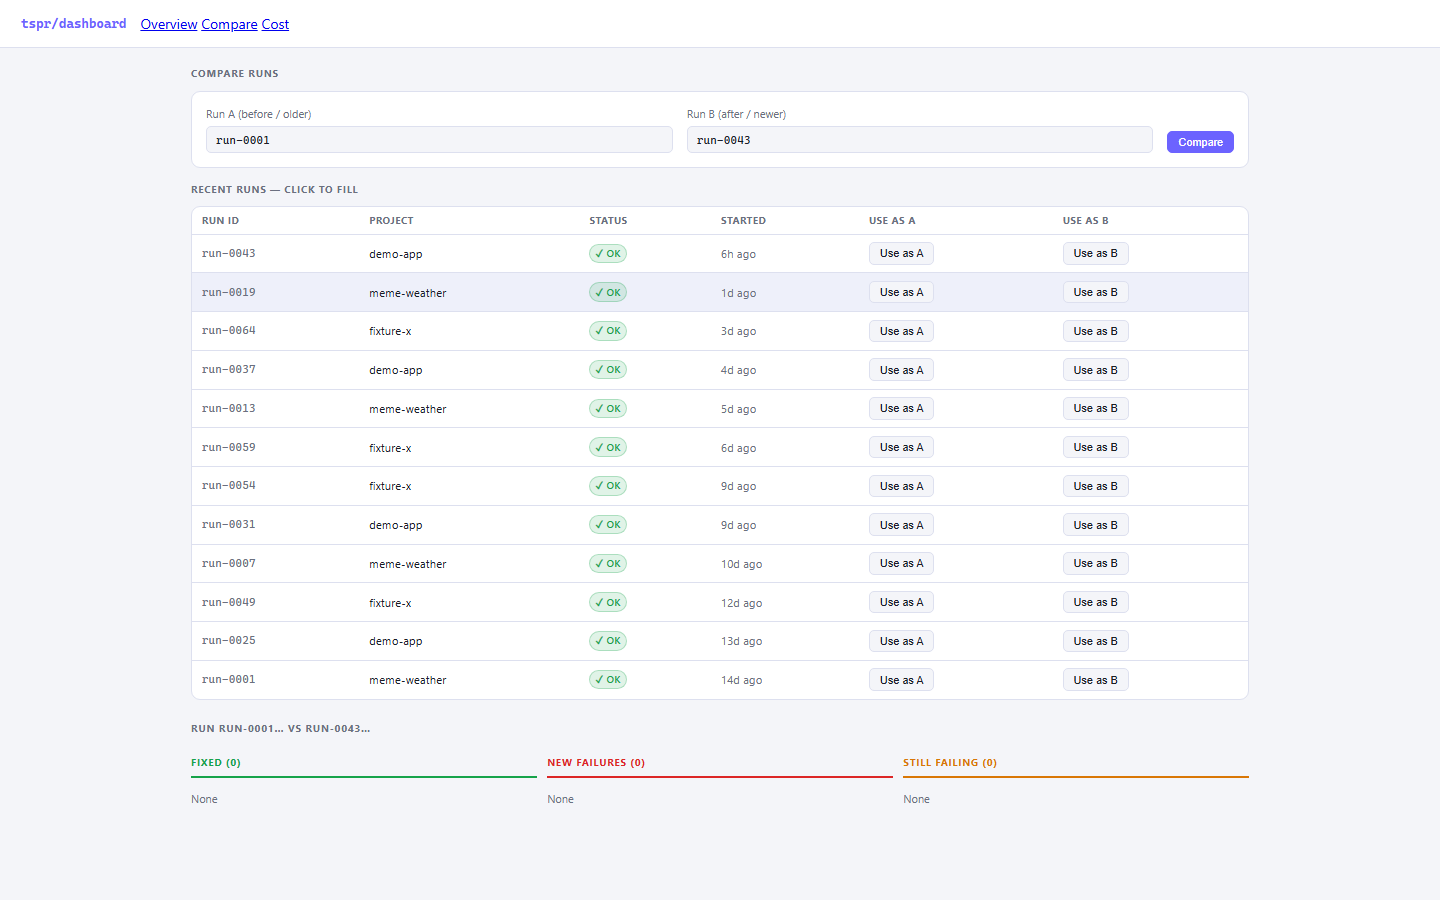Click the FIXED (0) column heading
This screenshot has width=1440, height=900.
(216, 763)
